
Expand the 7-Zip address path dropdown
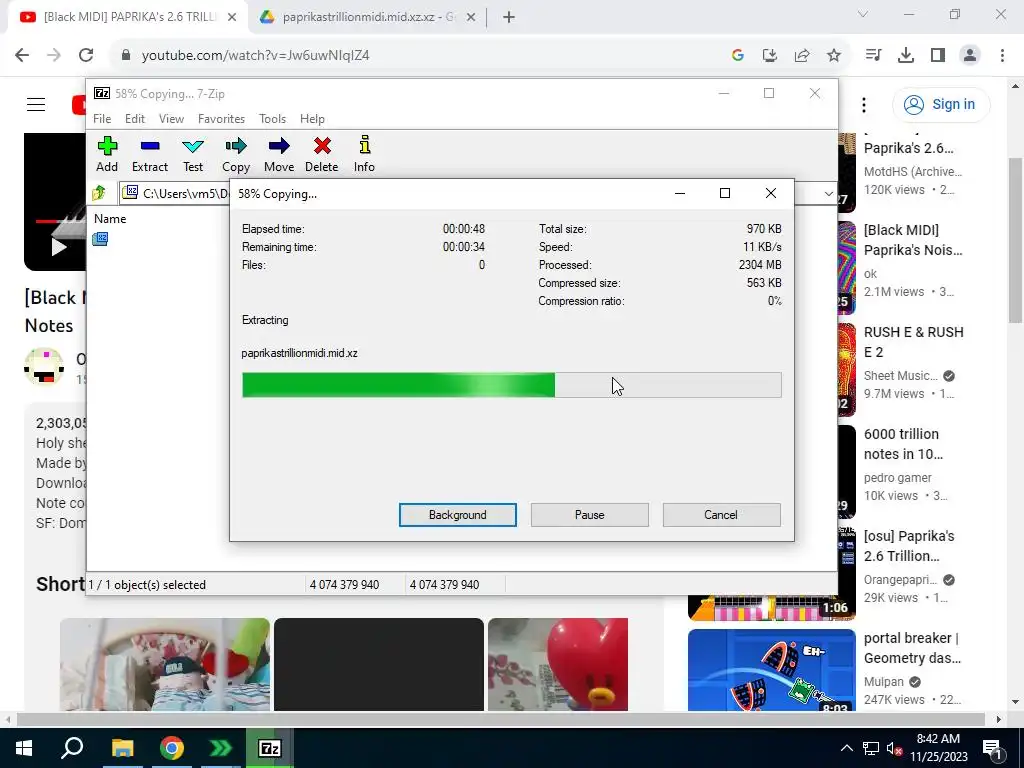pyautogui.click(x=828, y=193)
